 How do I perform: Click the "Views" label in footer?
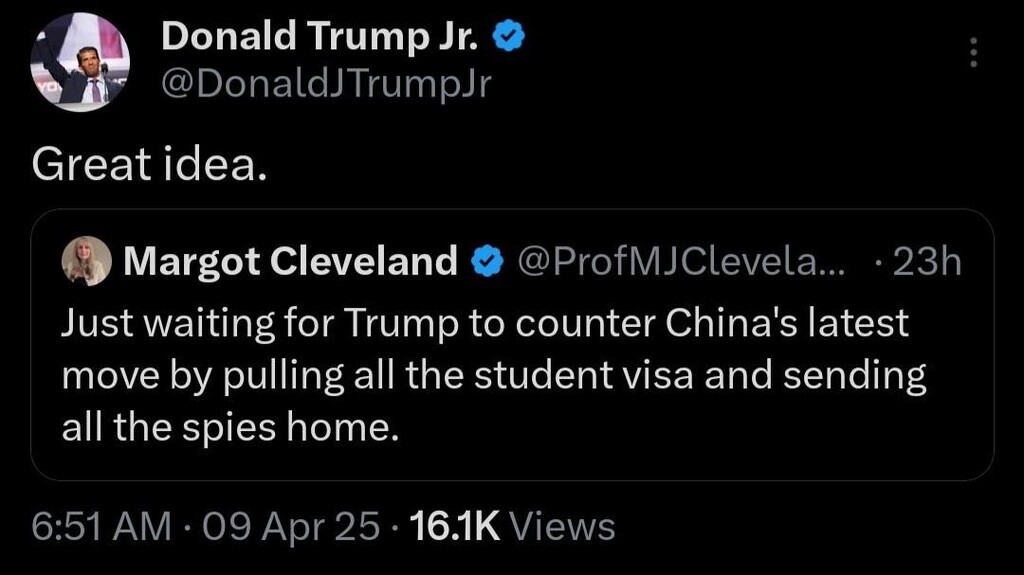[562, 526]
